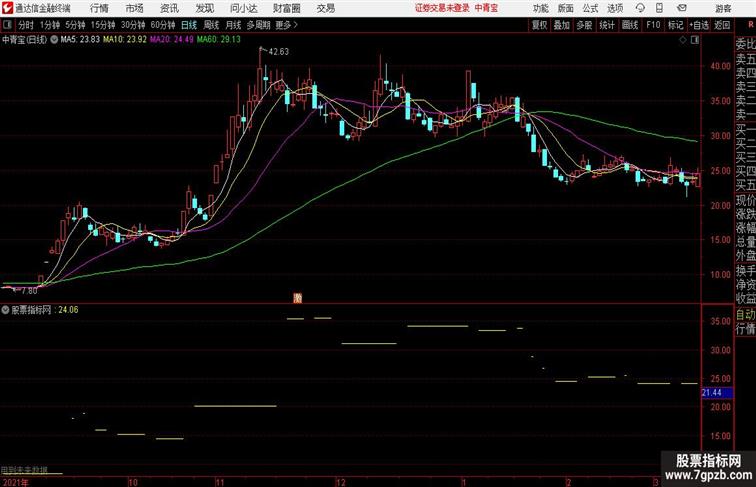Open the 行情 menu
The height and width of the screenshot is (487, 756).
(99, 8)
